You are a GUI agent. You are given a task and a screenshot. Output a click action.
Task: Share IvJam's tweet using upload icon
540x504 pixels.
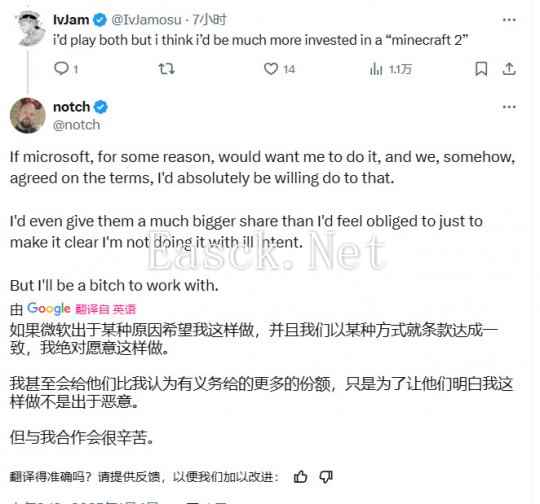point(509,69)
